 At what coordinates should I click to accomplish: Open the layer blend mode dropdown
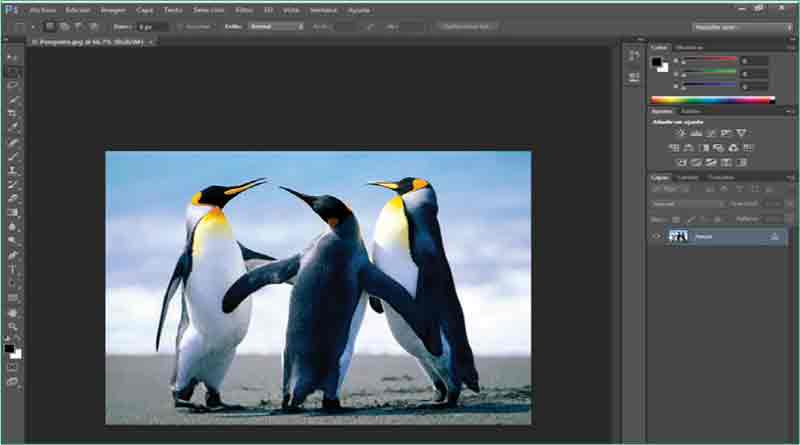687,204
